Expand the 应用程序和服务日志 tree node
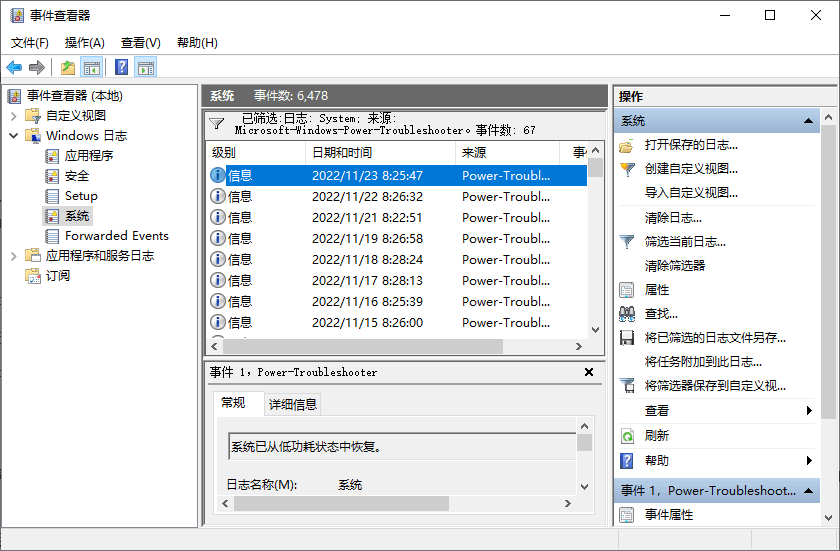The width and height of the screenshot is (840, 551). tap(14, 256)
